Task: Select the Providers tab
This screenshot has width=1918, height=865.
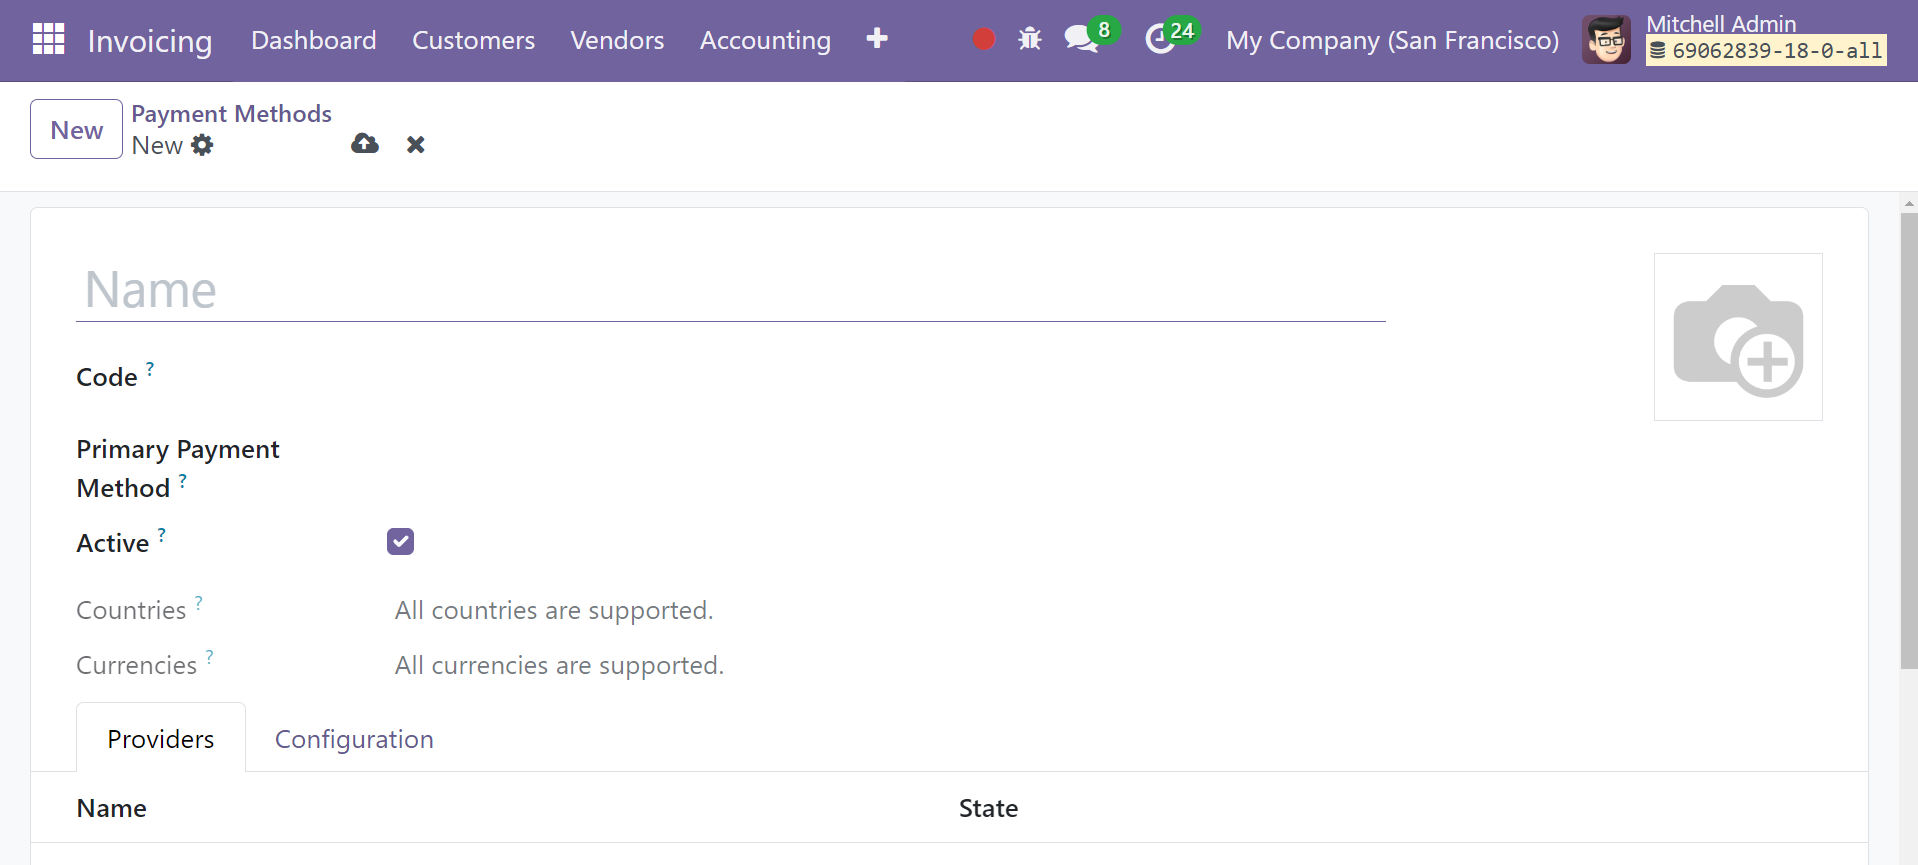Action: click(161, 739)
